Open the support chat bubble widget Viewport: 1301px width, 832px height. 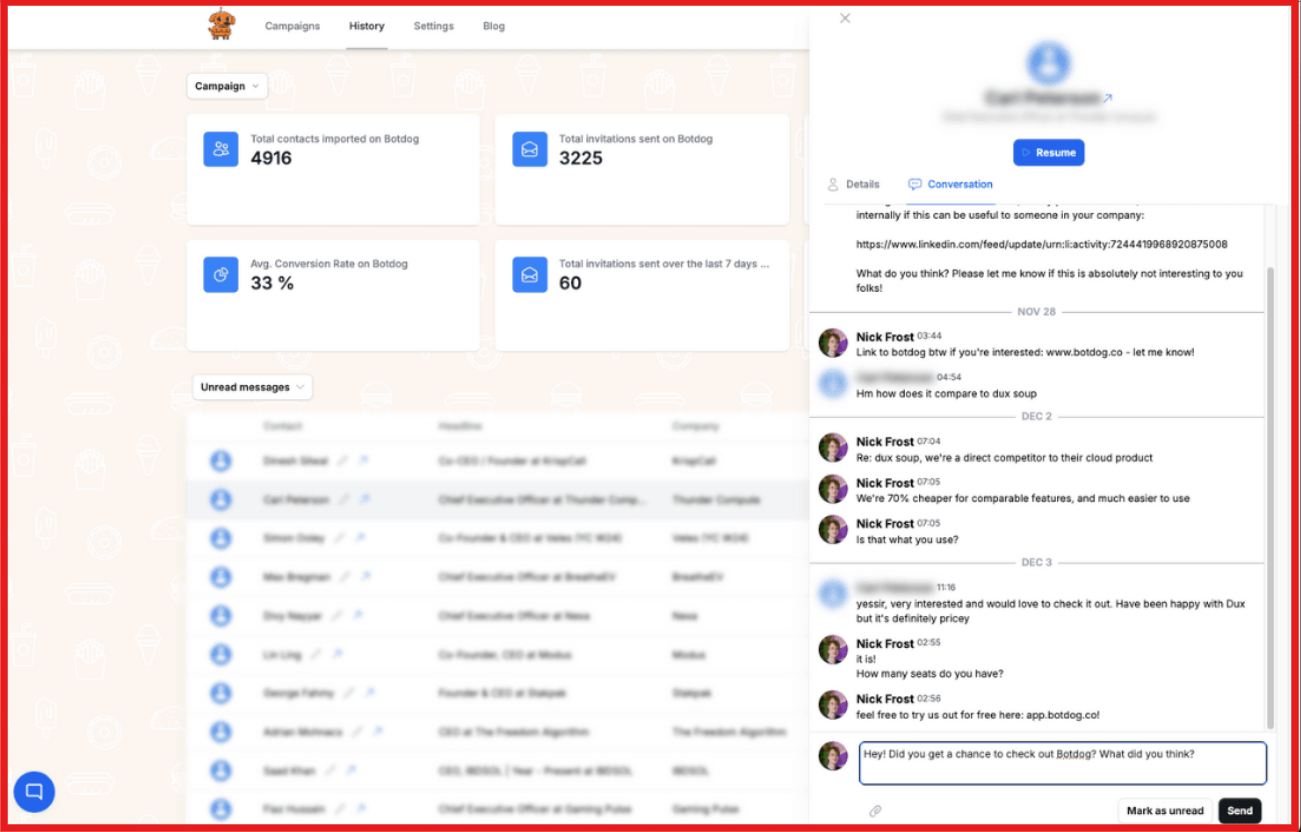tap(34, 792)
